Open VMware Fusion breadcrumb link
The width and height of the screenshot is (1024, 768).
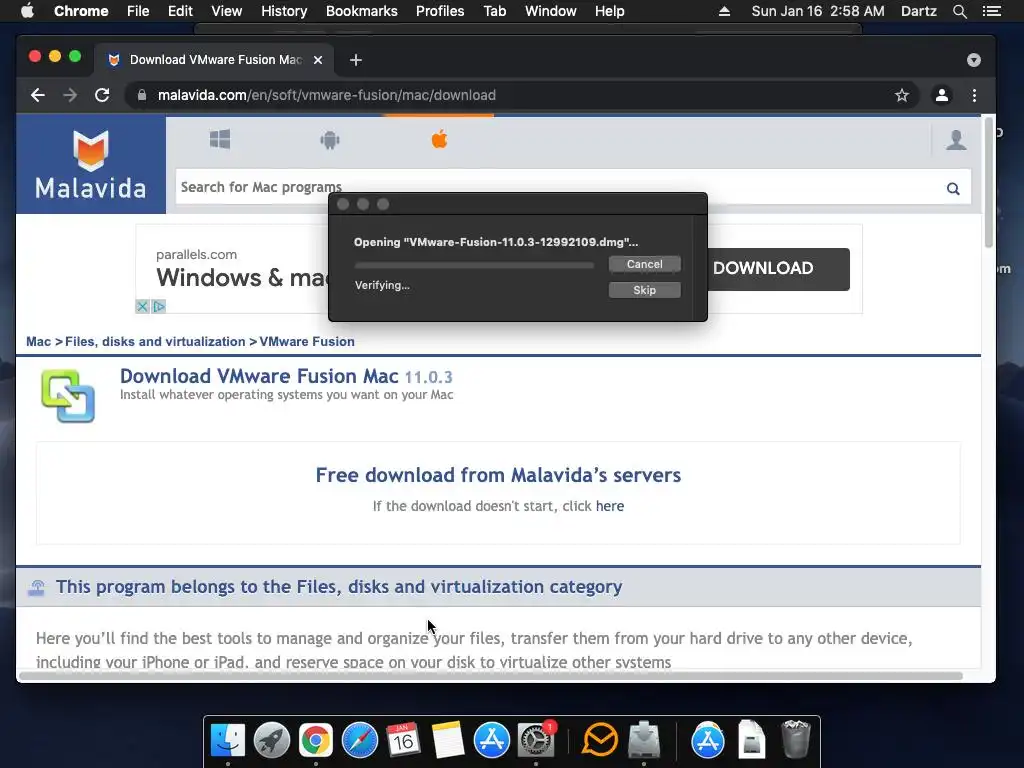(307, 342)
